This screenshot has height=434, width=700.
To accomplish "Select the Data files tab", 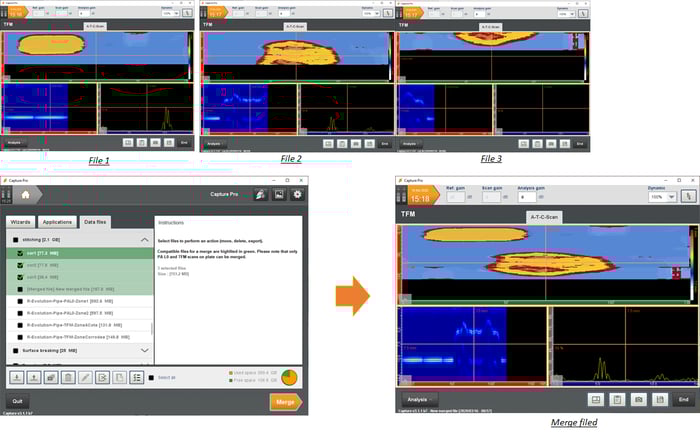I will pyautogui.click(x=95, y=222).
